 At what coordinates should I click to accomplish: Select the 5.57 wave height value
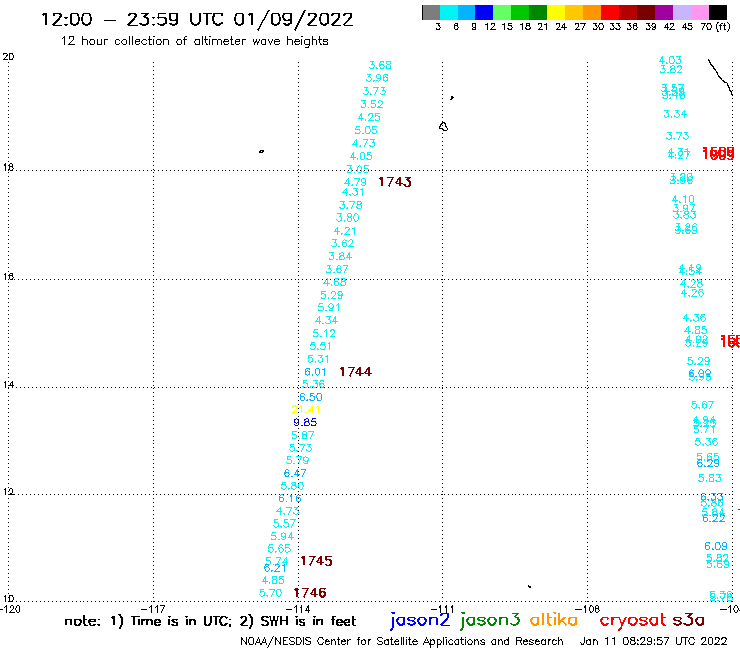coord(285,523)
